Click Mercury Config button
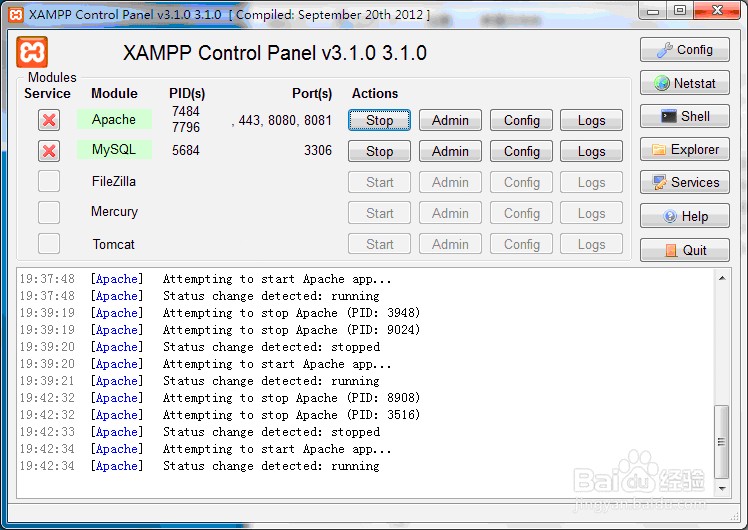The image size is (748, 530). coord(521,213)
